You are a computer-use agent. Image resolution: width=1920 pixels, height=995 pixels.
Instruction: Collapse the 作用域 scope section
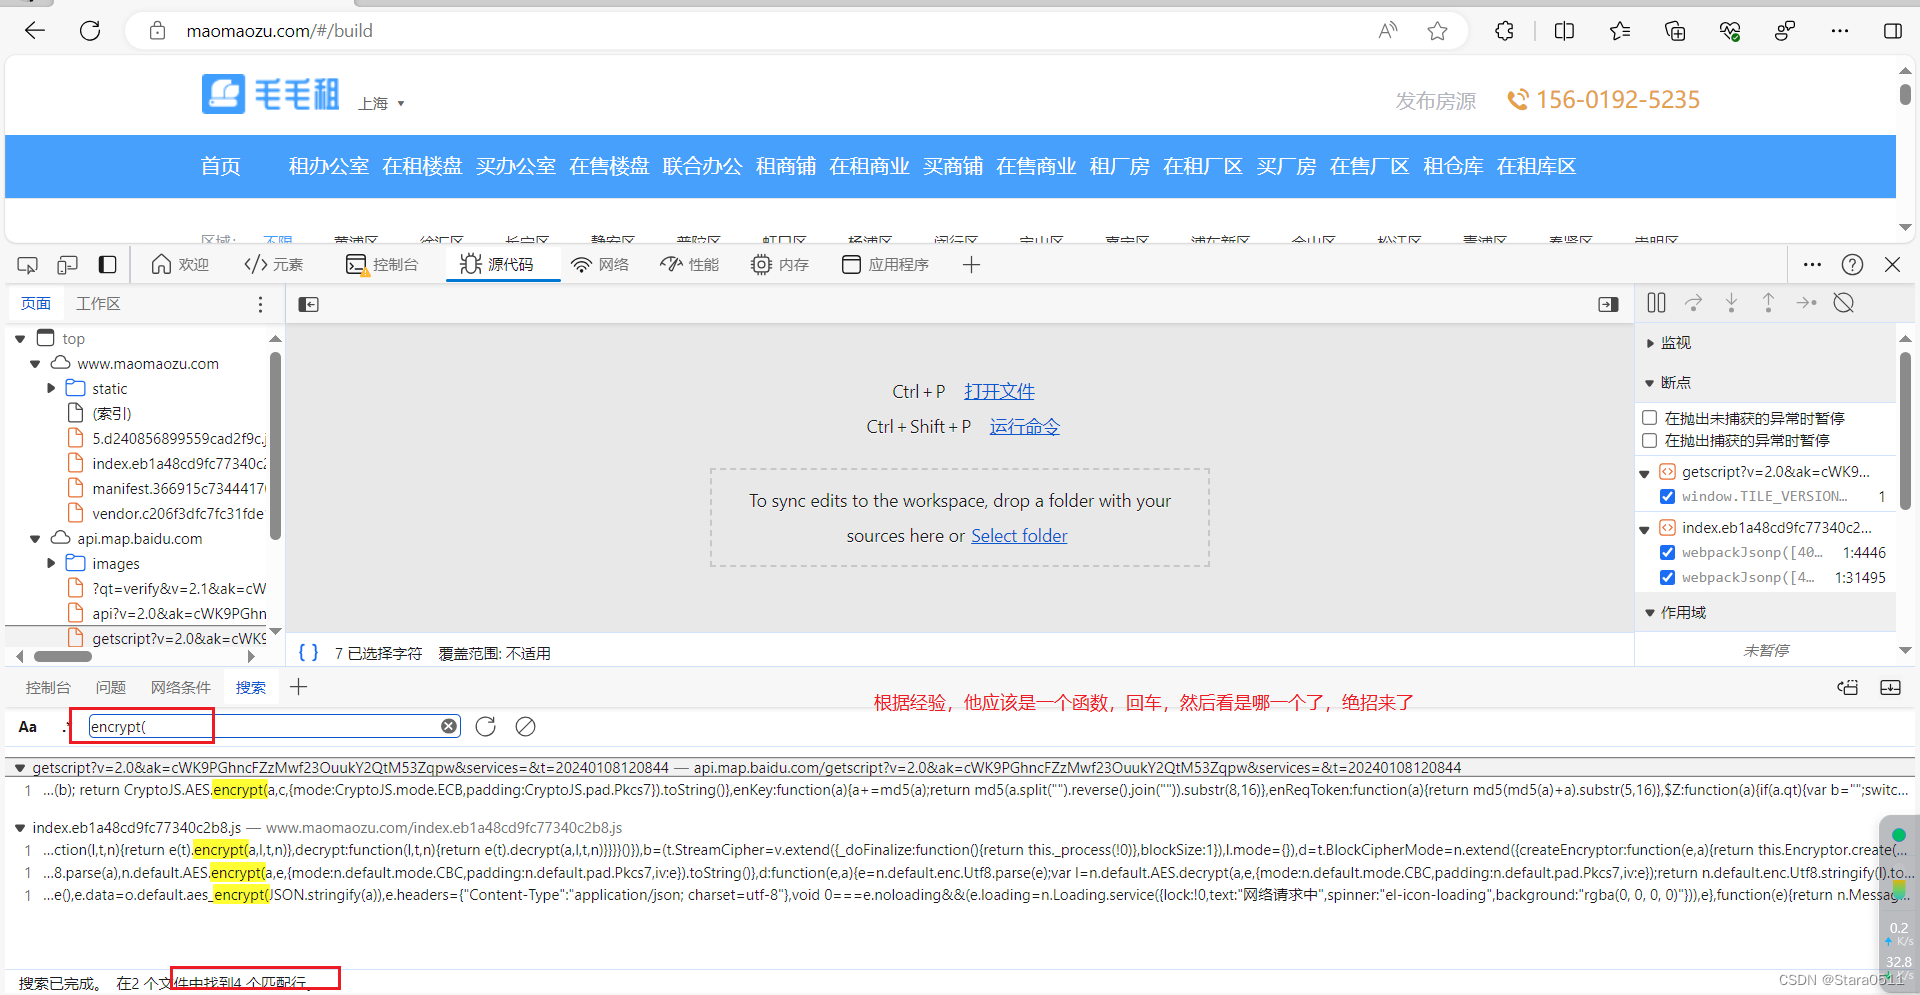pos(1650,613)
